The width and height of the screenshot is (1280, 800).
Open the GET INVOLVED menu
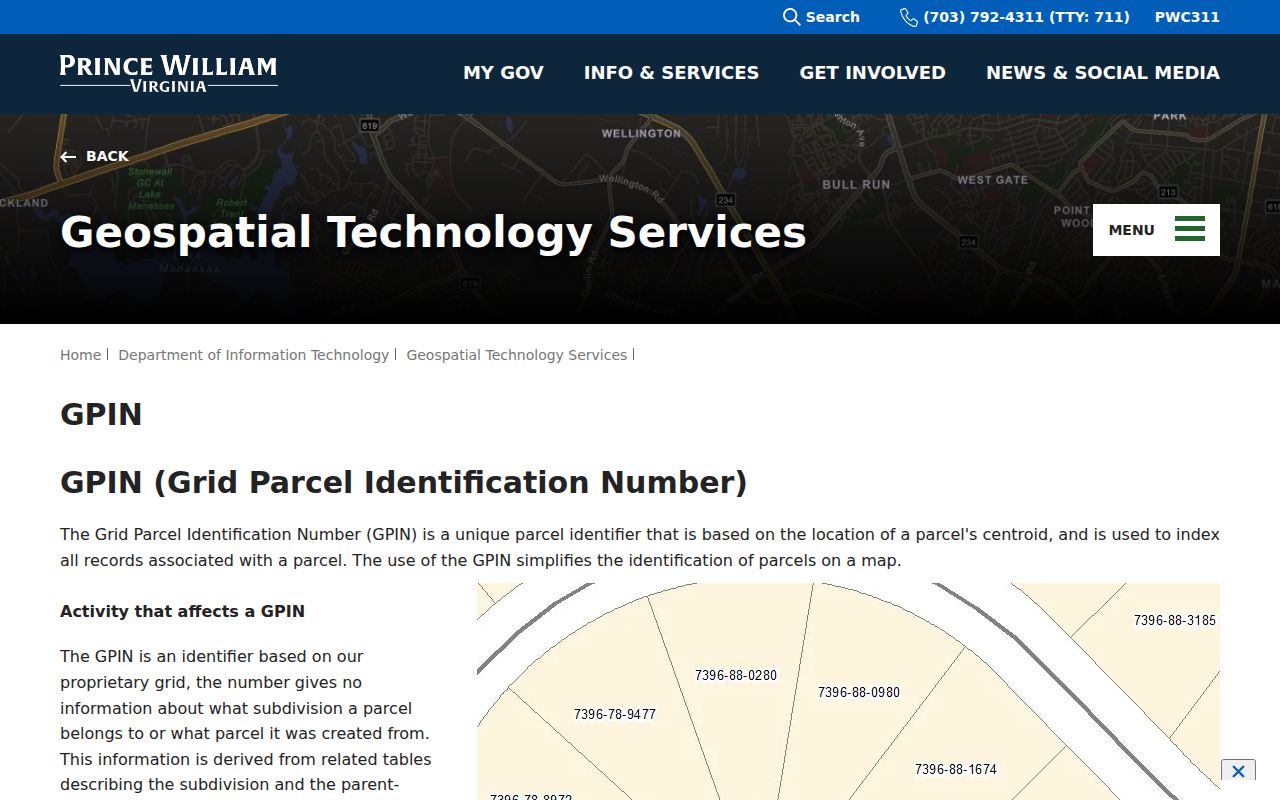click(x=872, y=73)
